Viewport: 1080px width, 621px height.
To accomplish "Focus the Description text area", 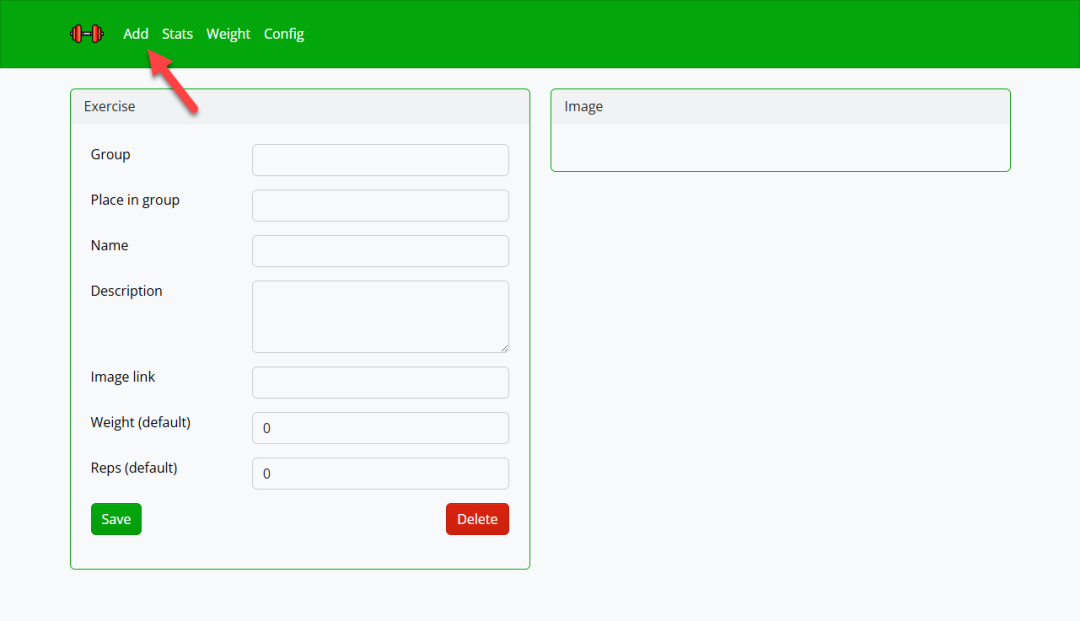I will [x=380, y=317].
